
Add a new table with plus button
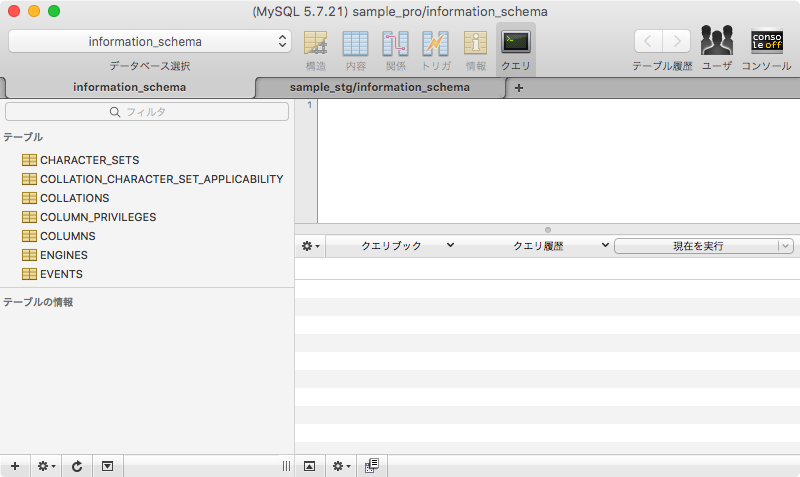[15, 466]
